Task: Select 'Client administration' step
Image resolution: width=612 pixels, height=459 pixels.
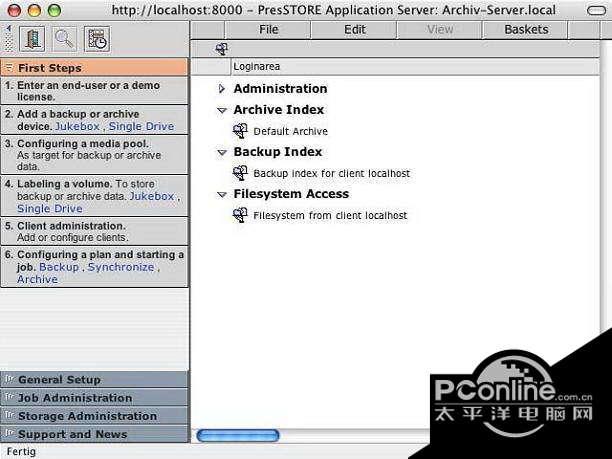Action: pos(94,231)
